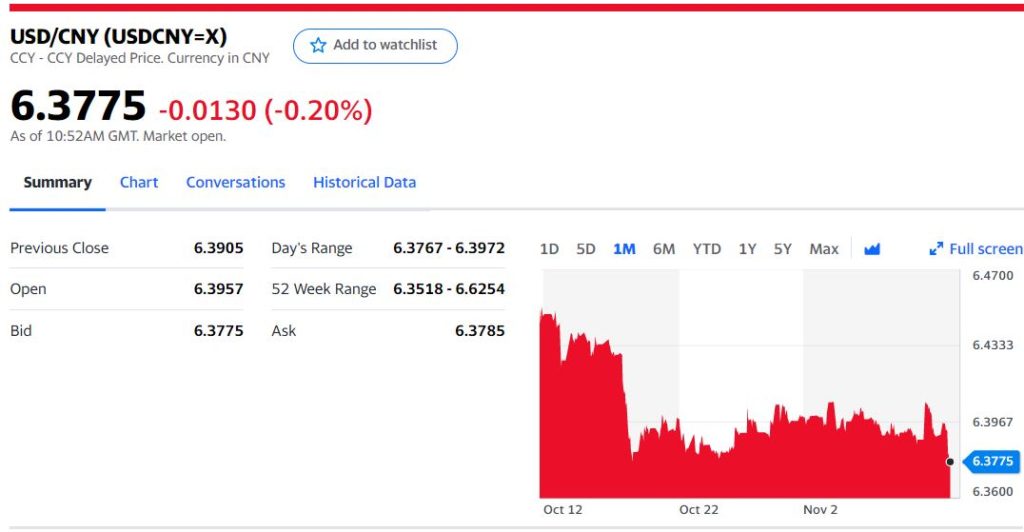
Task: Display the Max chart range
Action: coord(824,249)
